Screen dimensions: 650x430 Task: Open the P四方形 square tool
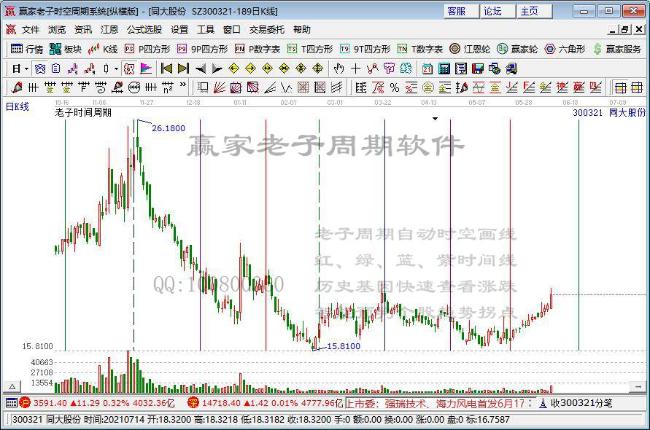[147, 49]
